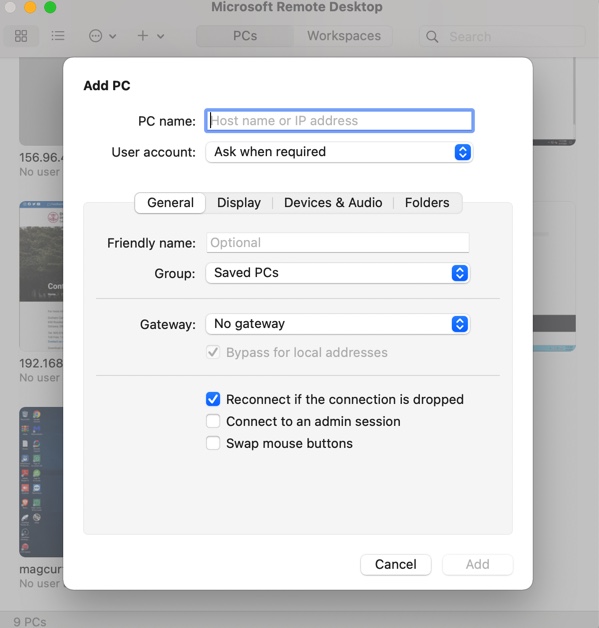Select the 156.96 PC thumbnail behind dialog

(x=41, y=101)
